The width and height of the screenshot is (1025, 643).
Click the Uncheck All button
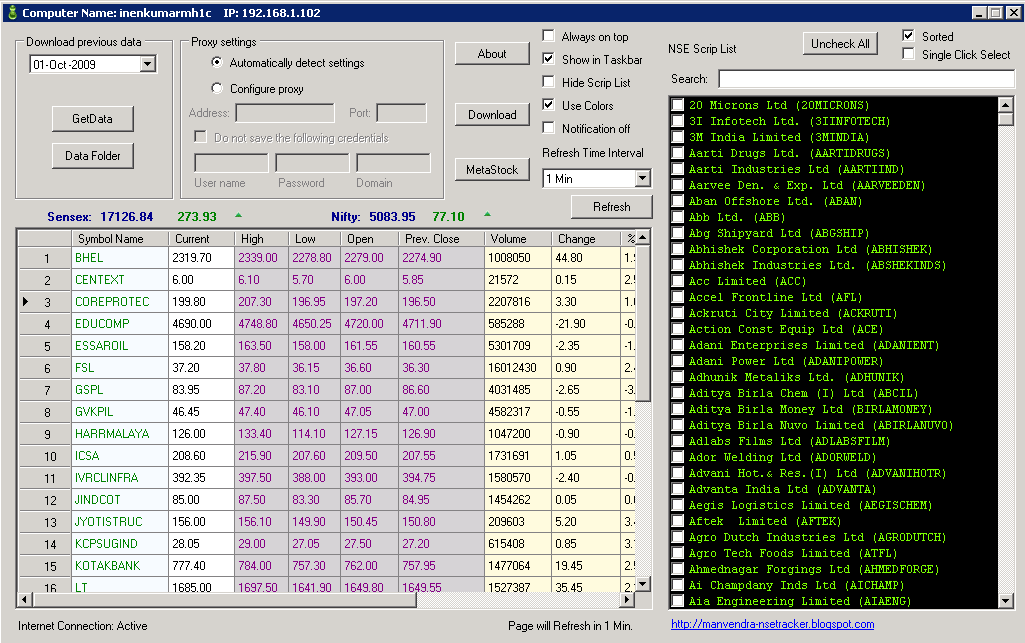pyautogui.click(x=840, y=44)
